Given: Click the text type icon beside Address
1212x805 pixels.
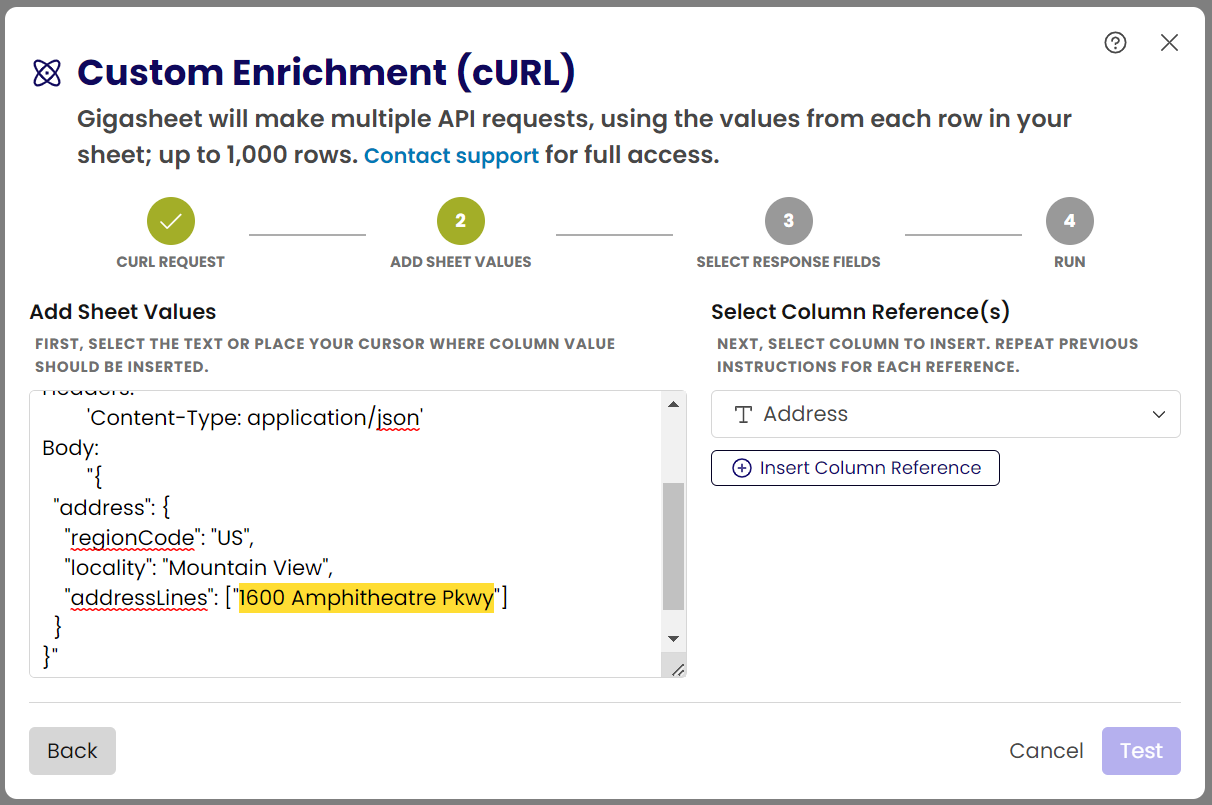Looking at the screenshot, I should click(743, 415).
